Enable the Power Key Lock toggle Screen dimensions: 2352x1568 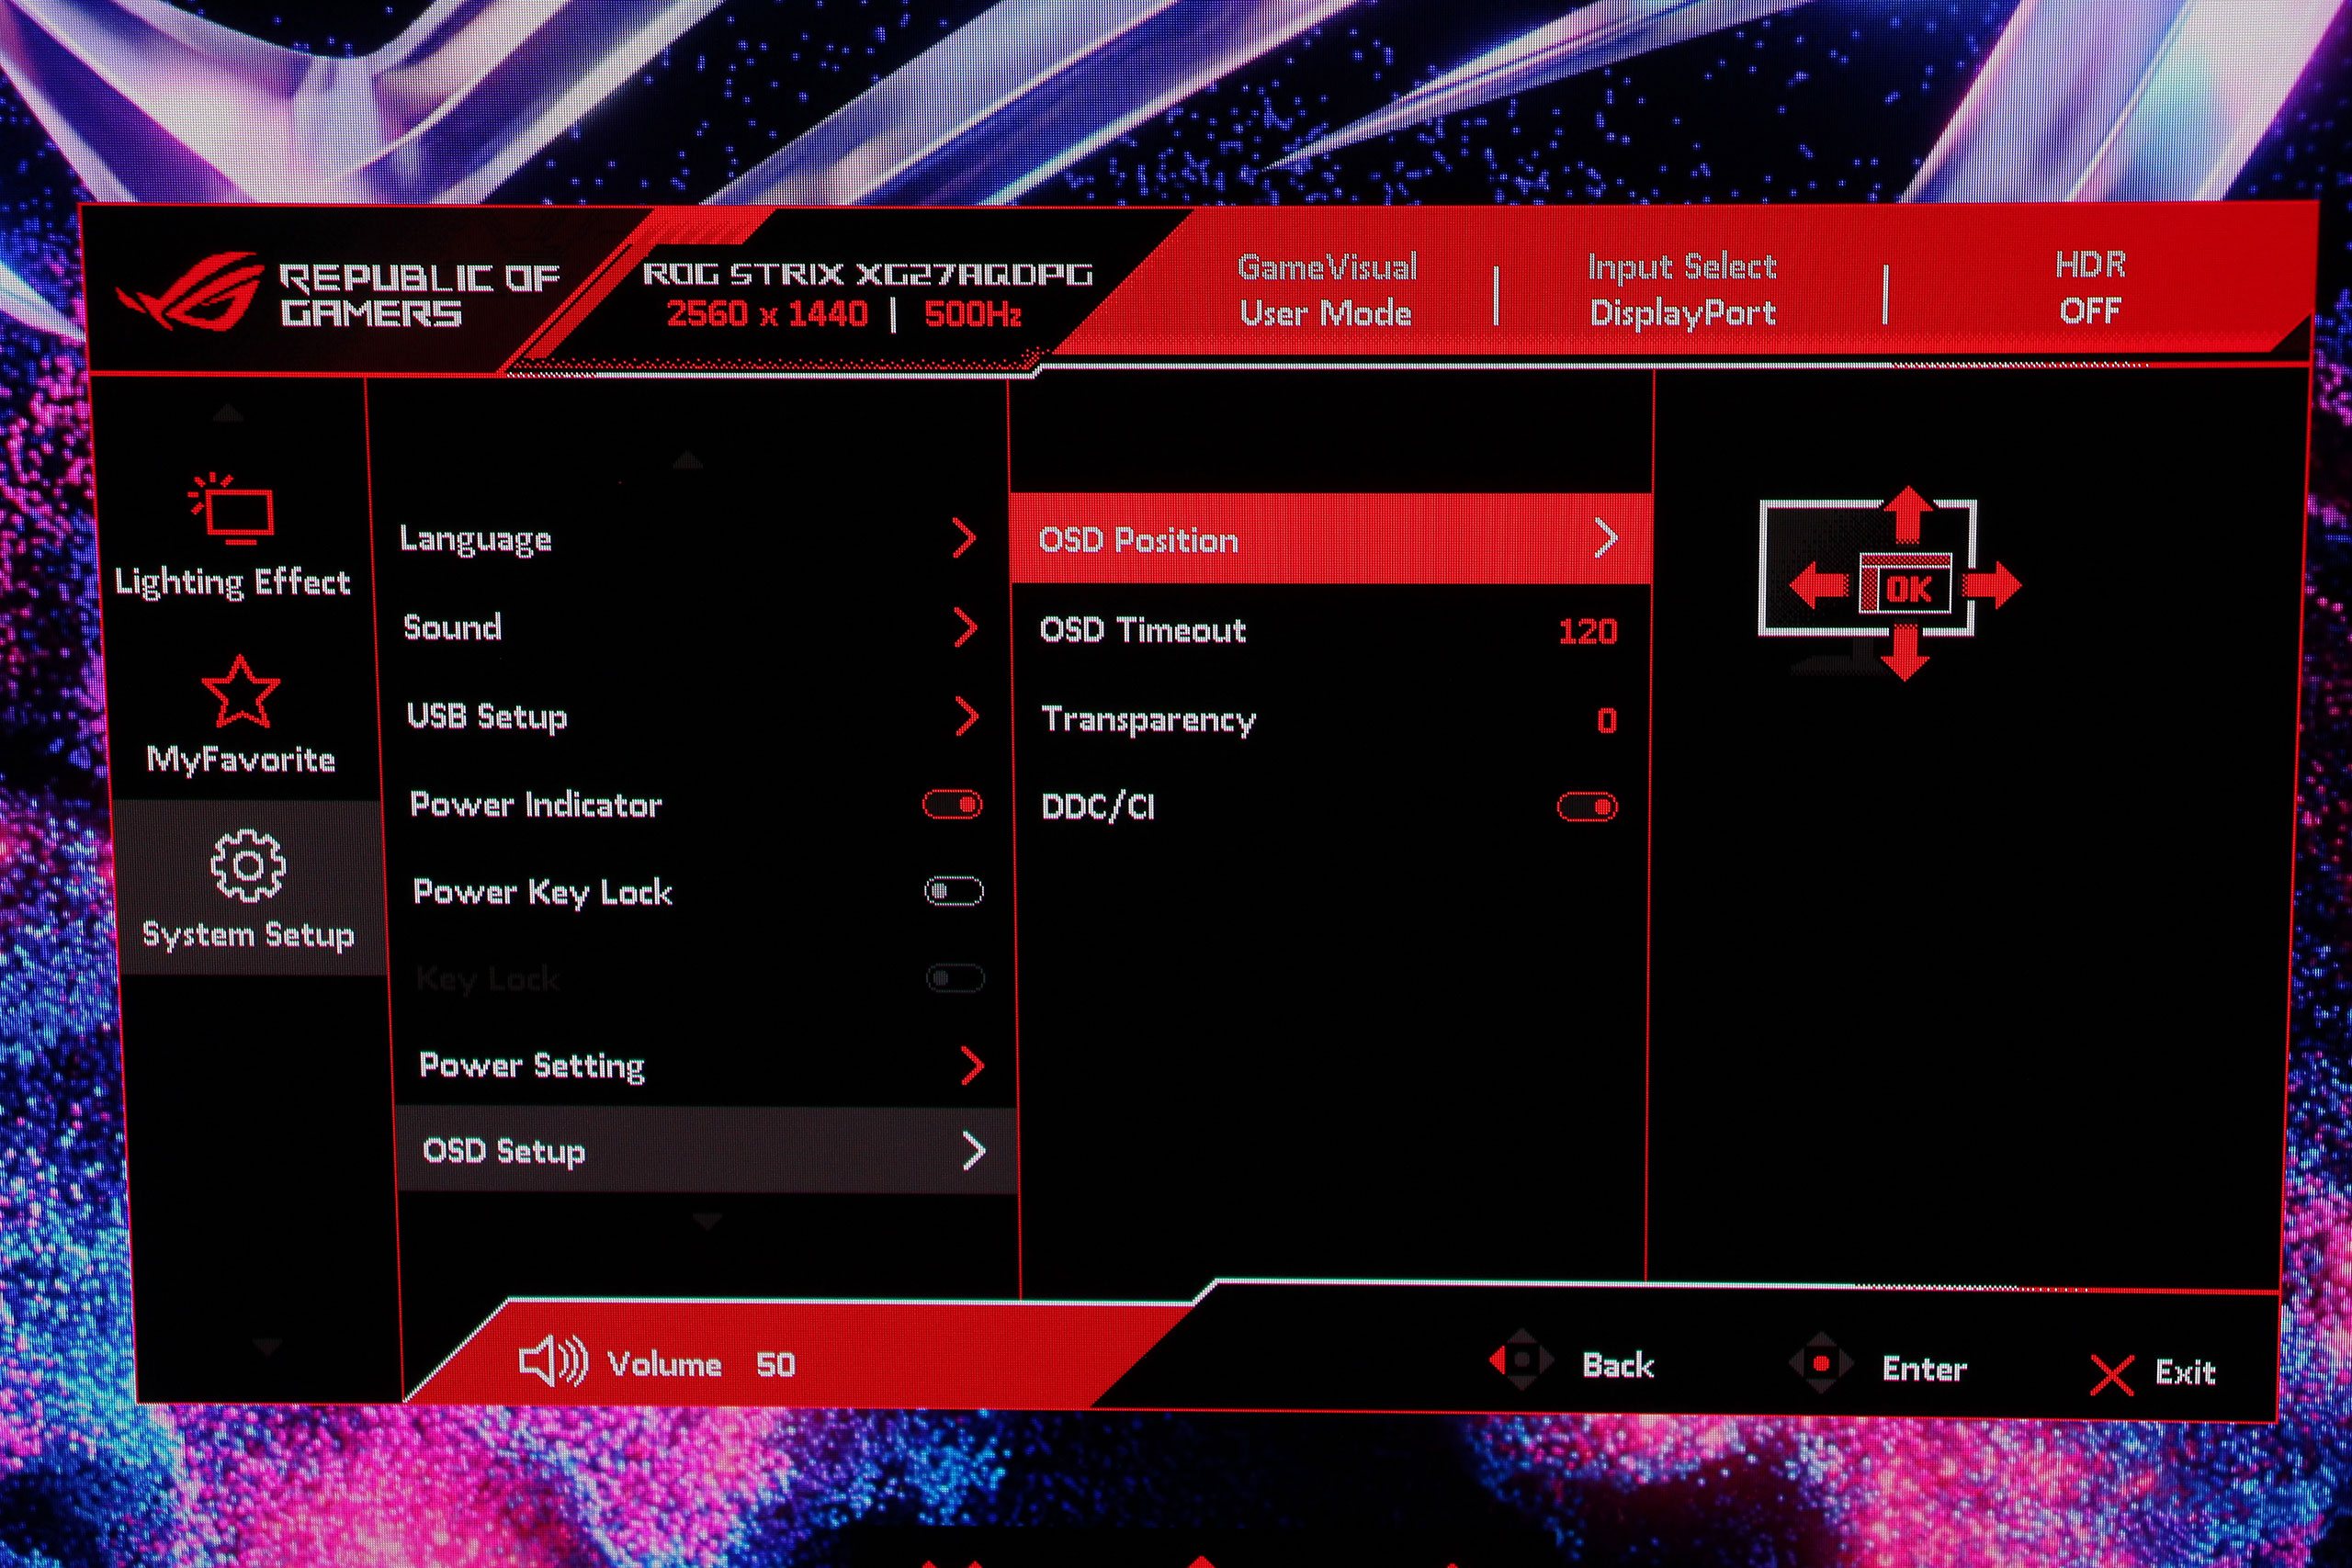(x=953, y=890)
